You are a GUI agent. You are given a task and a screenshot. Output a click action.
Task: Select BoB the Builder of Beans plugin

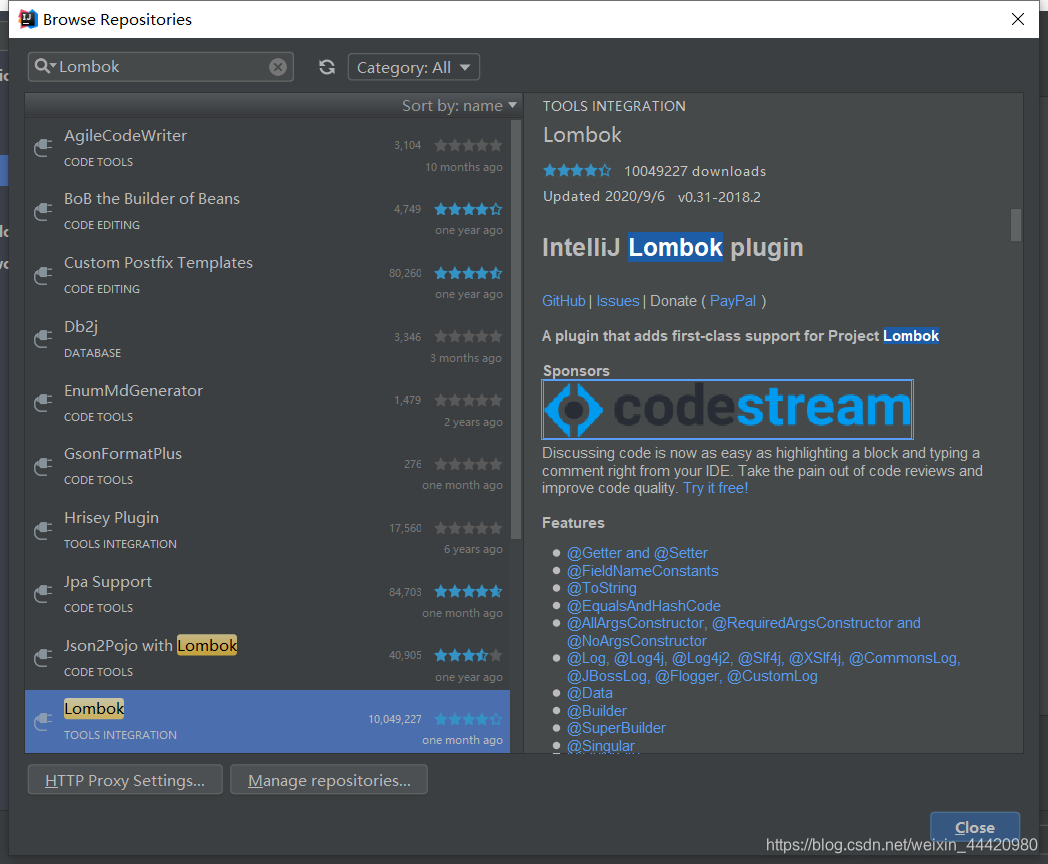click(x=267, y=212)
